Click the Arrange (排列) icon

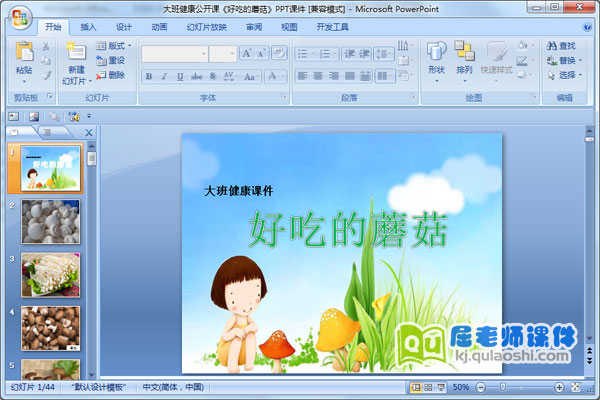[x=464, y=51]
